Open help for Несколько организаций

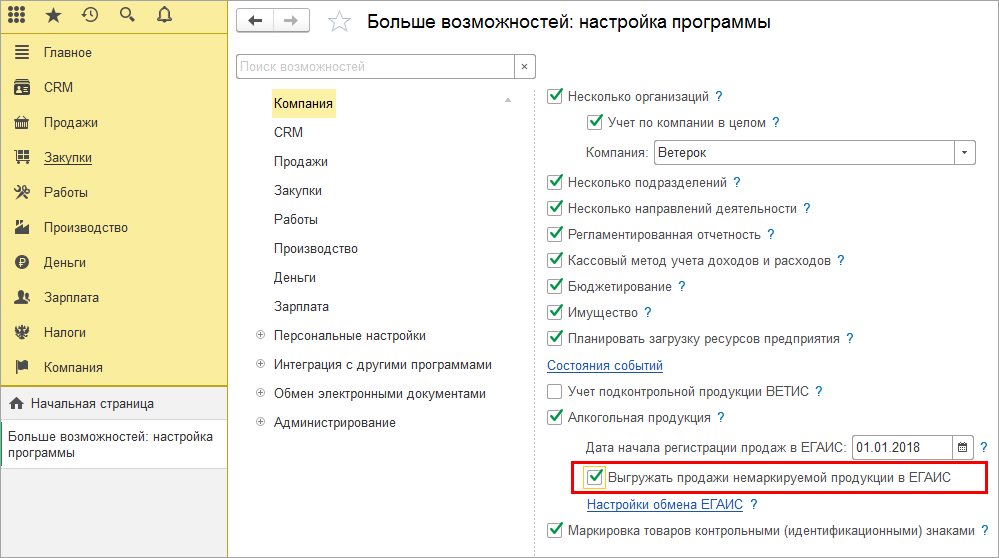pos(719,96)
